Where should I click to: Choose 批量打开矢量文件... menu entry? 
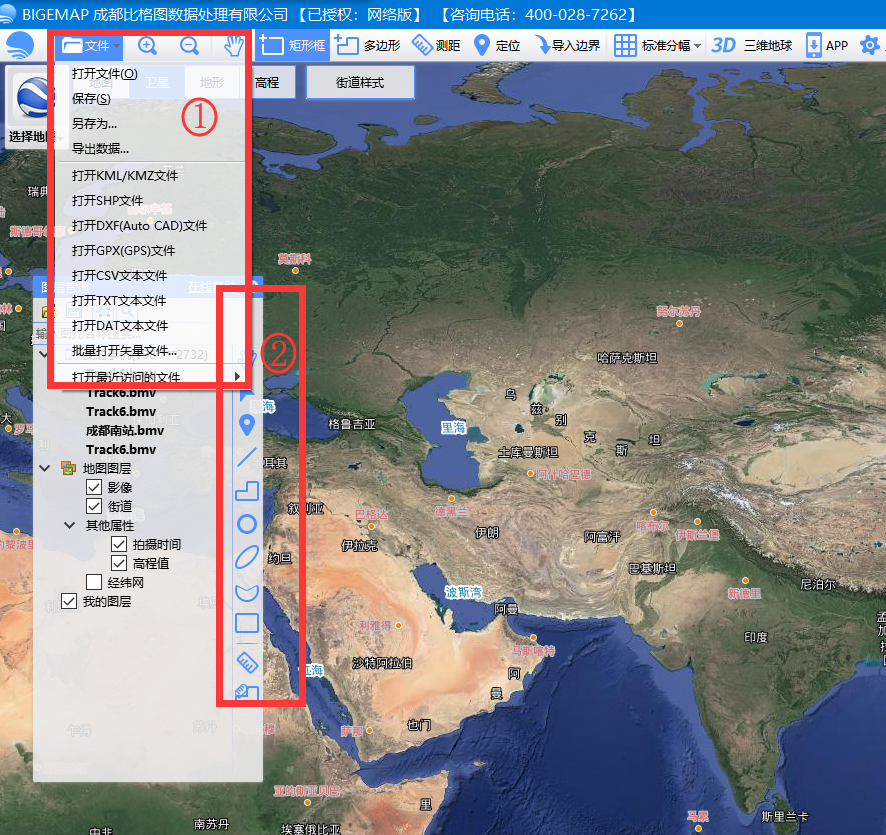(124, 350)
